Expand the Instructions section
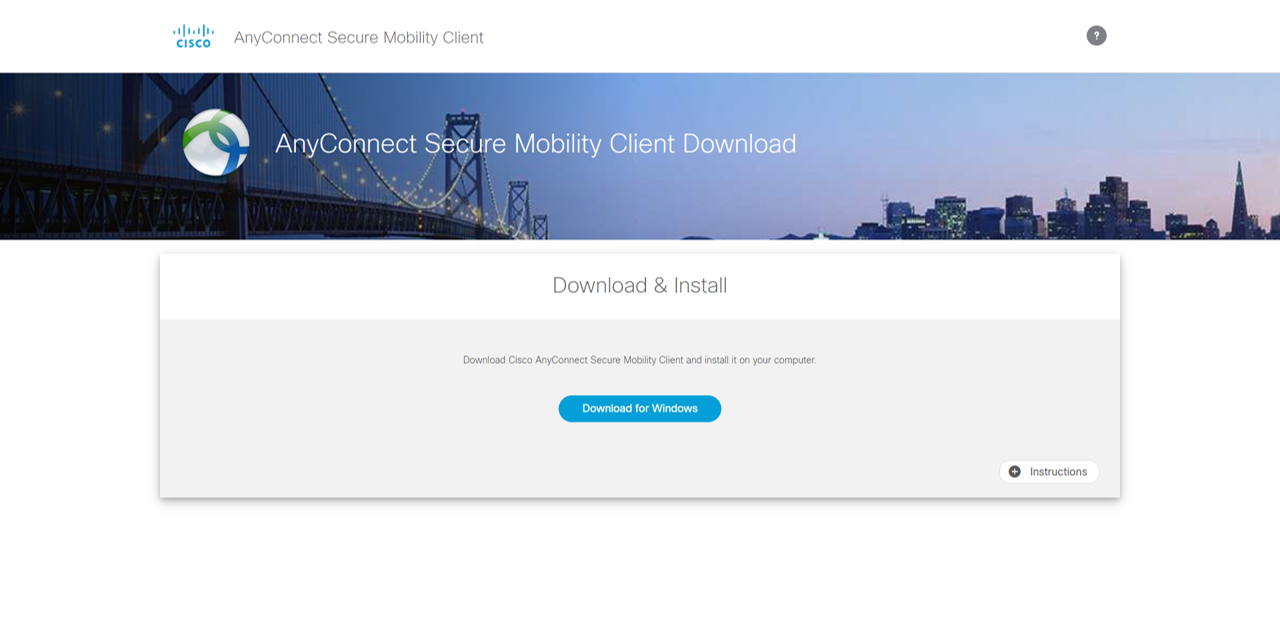1280x644 pixels. (x=1049, y=472)
